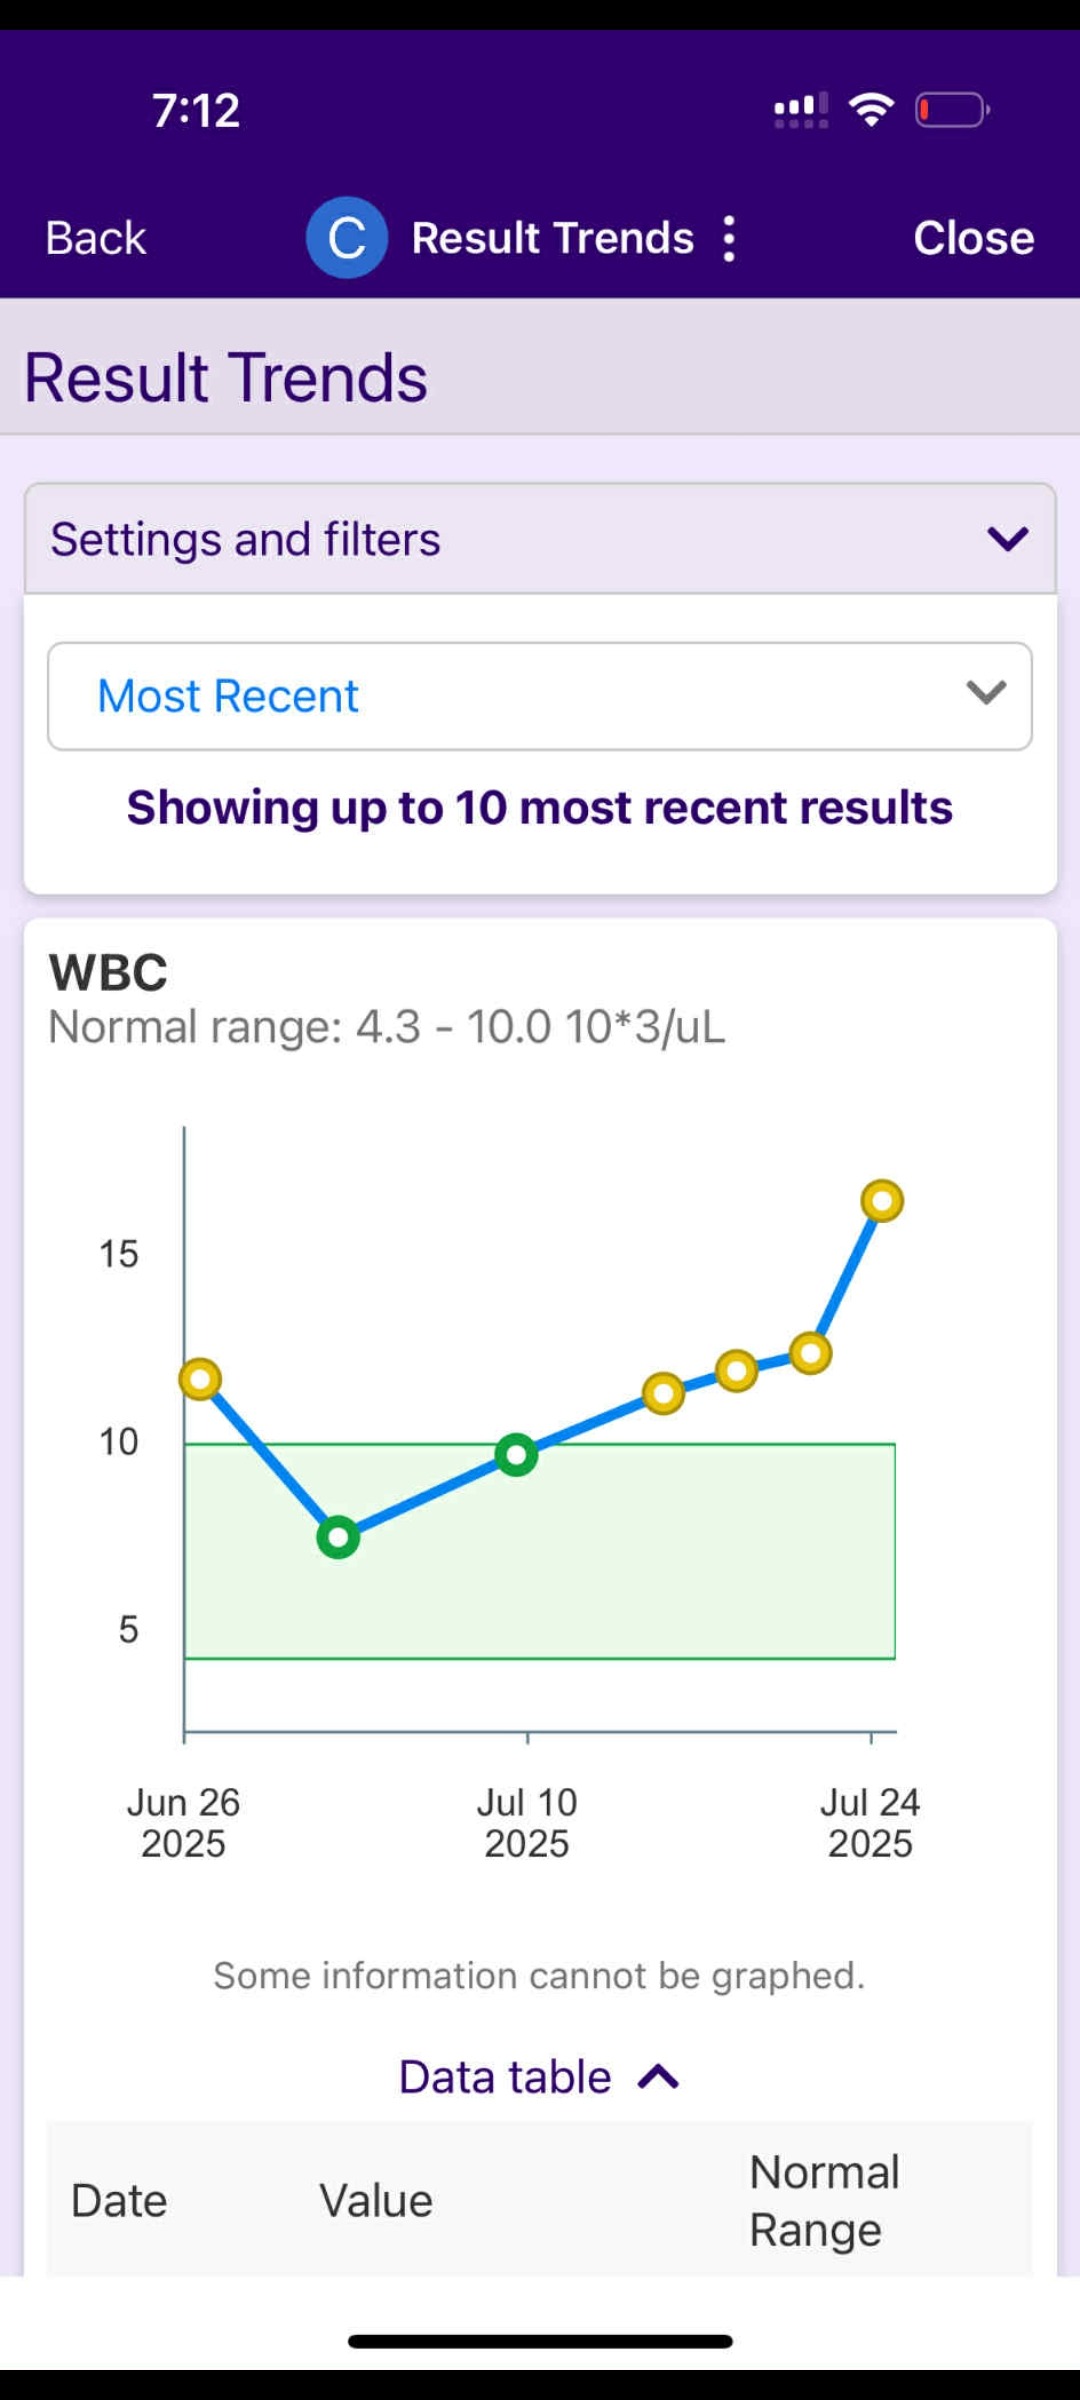
Task: Tap the green data point near Jul 10
Action: click(516, 1454)
